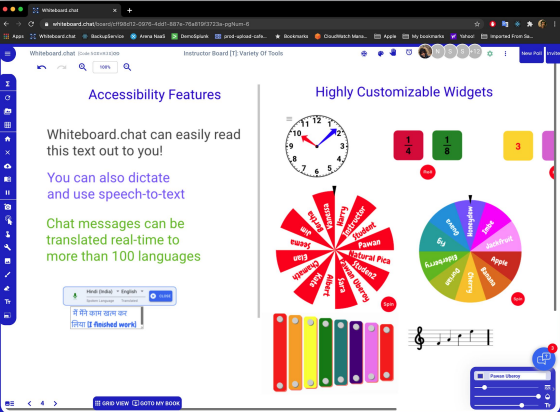Screen dimensions: 560x412
Task: Click the raise hand icon in header
Action: [393, 52]
